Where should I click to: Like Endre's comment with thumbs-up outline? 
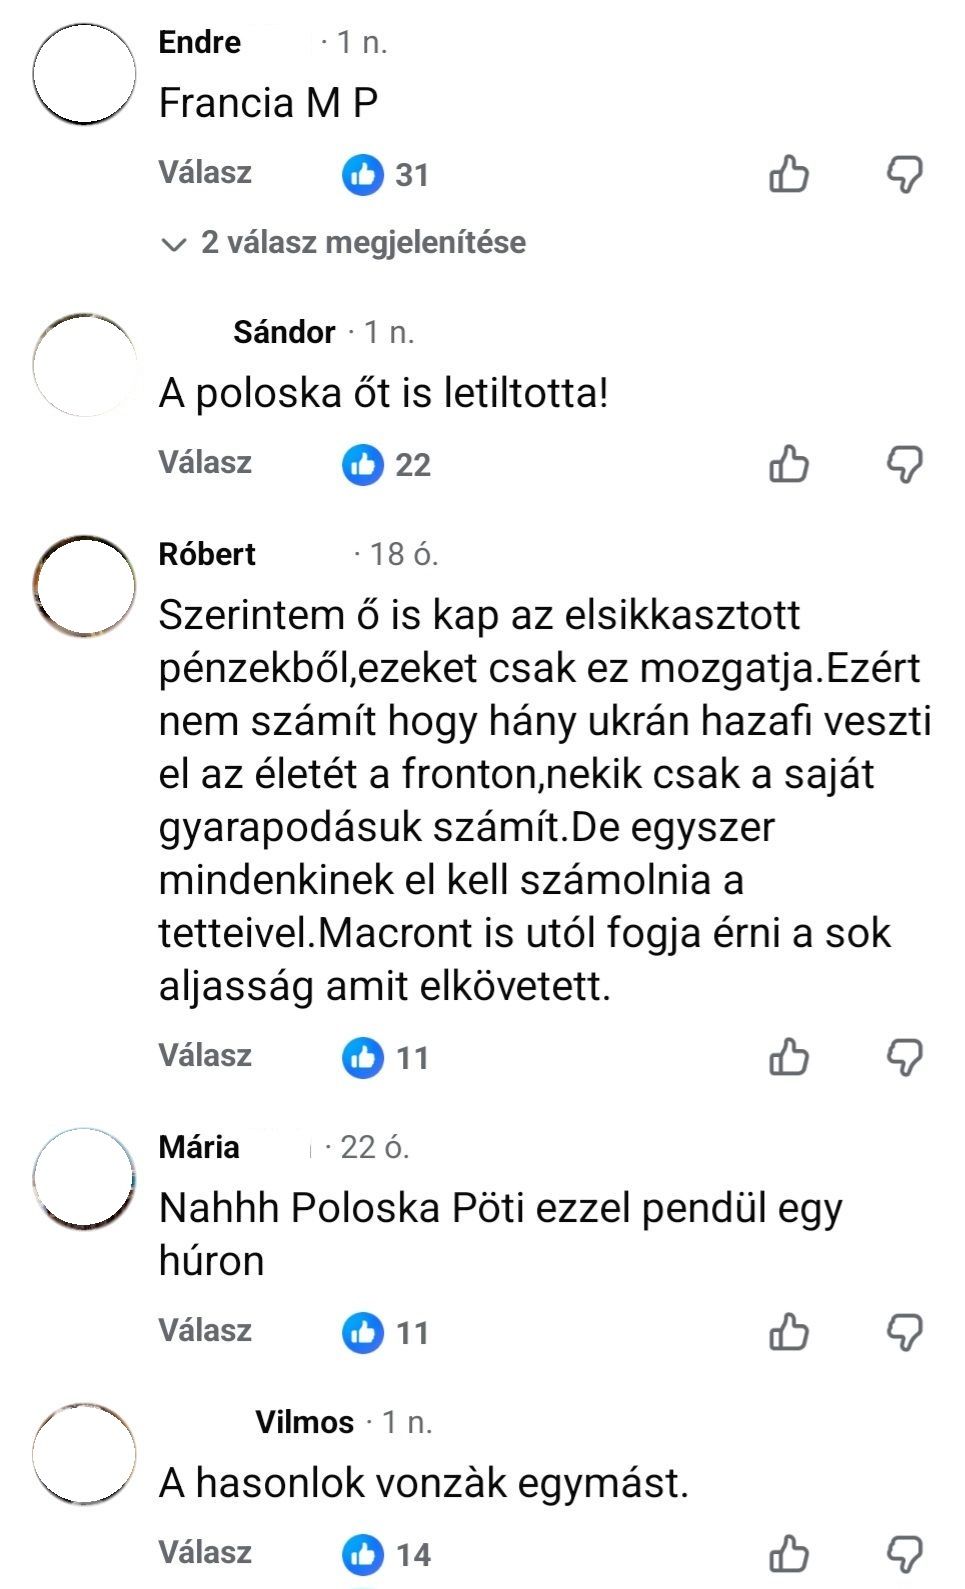pyautogui.click(x=789, y=175)
